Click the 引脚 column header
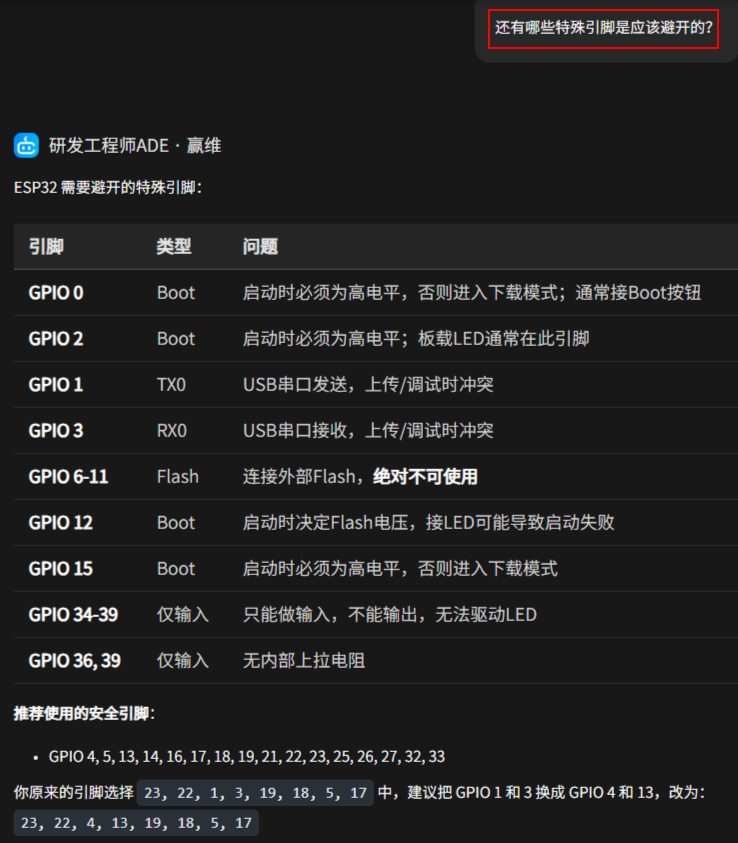The image size is (738, 843). [46, 247]
